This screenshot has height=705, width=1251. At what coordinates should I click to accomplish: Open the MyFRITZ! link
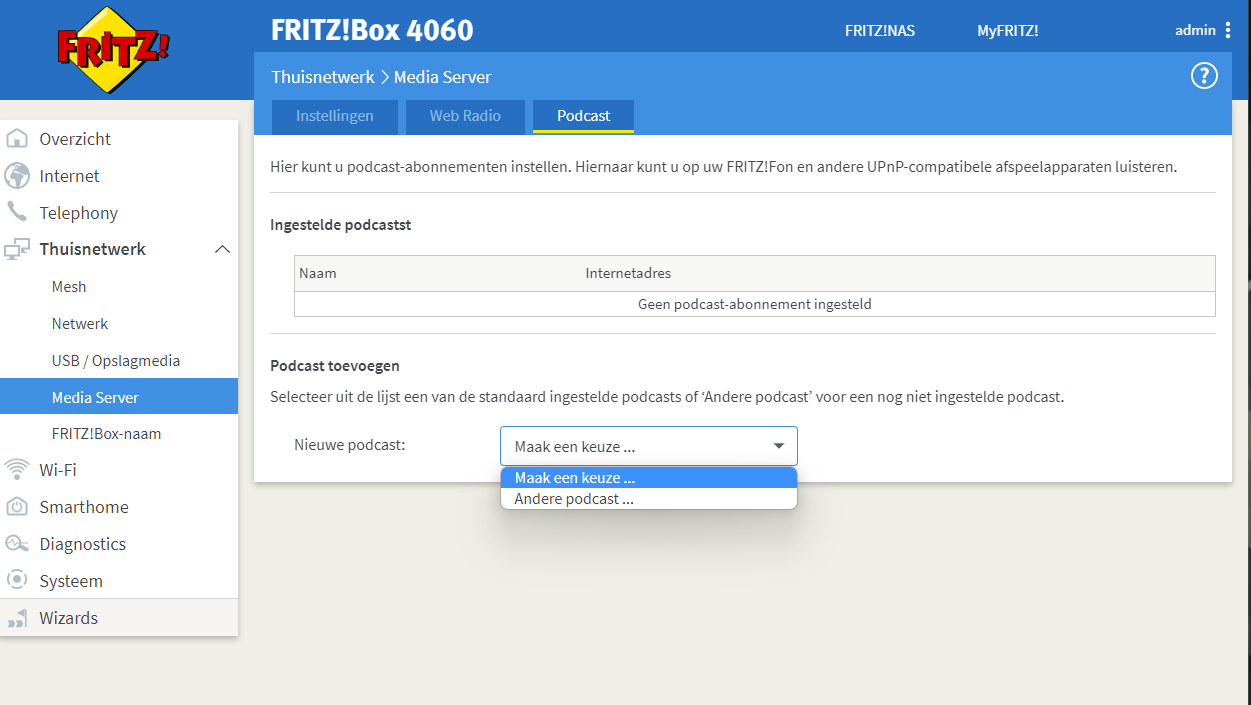[x=1007, y=31]
